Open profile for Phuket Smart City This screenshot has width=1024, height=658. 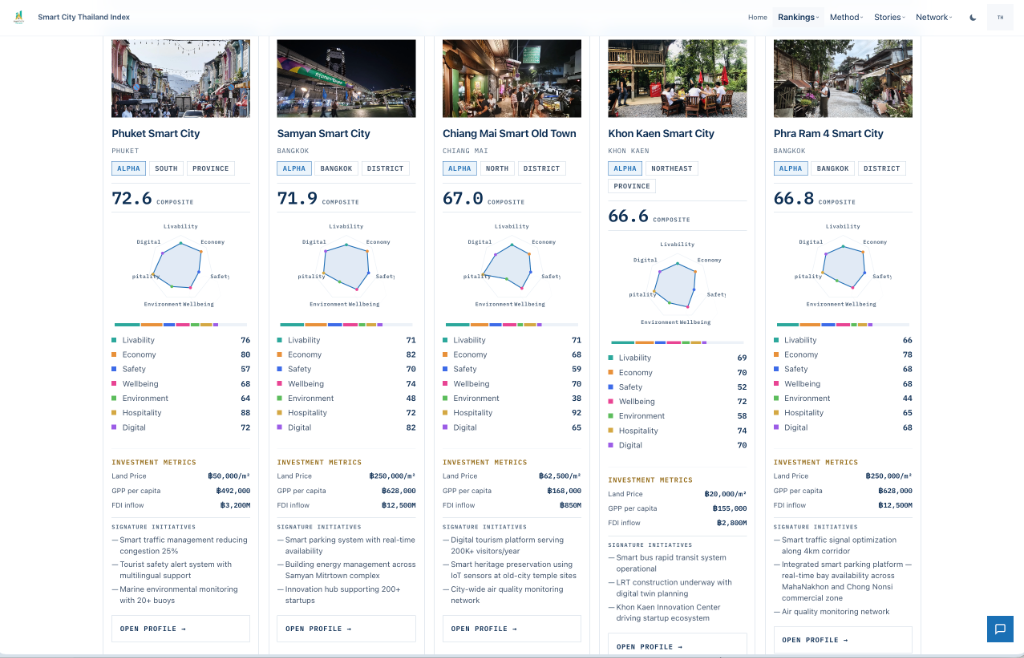(180, 629)
